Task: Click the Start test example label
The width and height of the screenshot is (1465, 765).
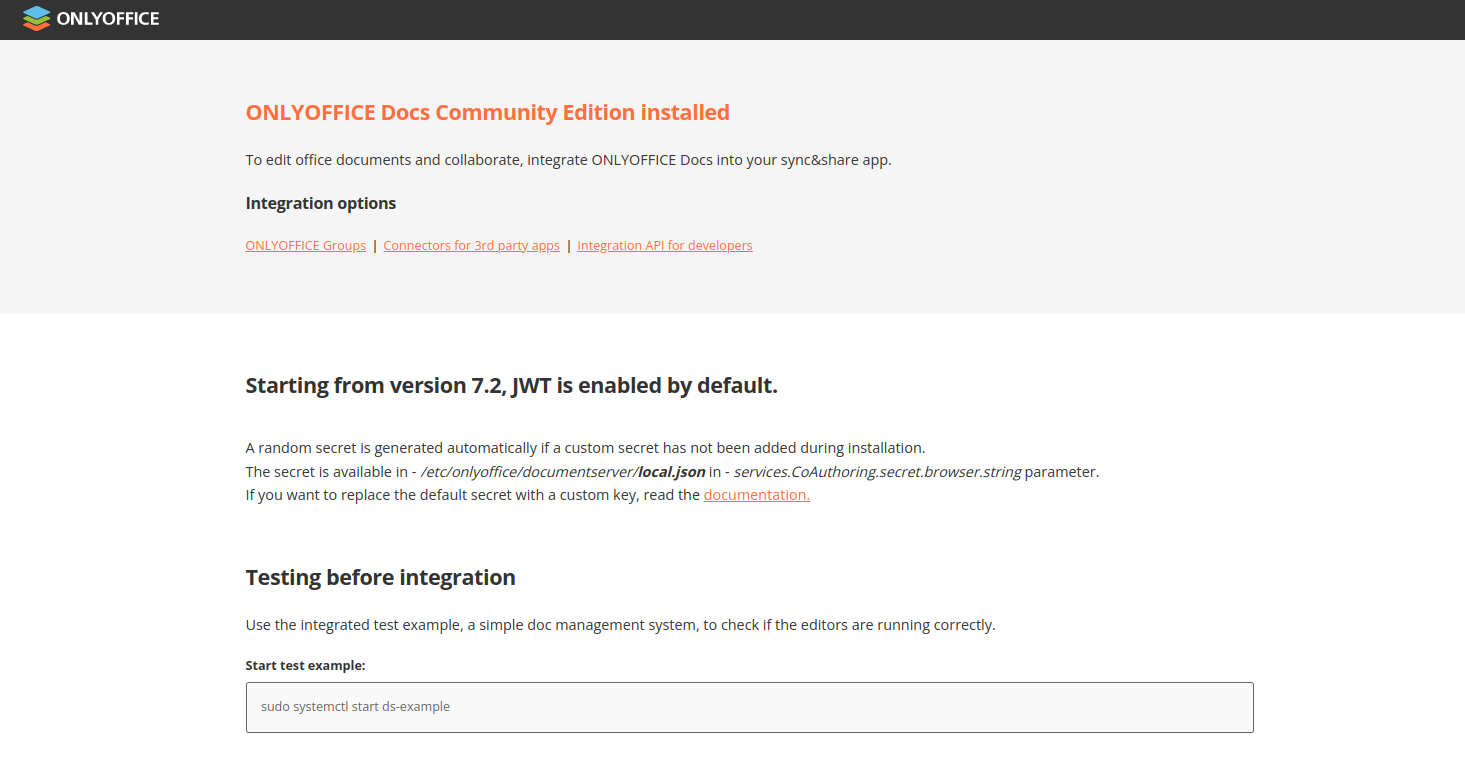Action: coord(305,665)
